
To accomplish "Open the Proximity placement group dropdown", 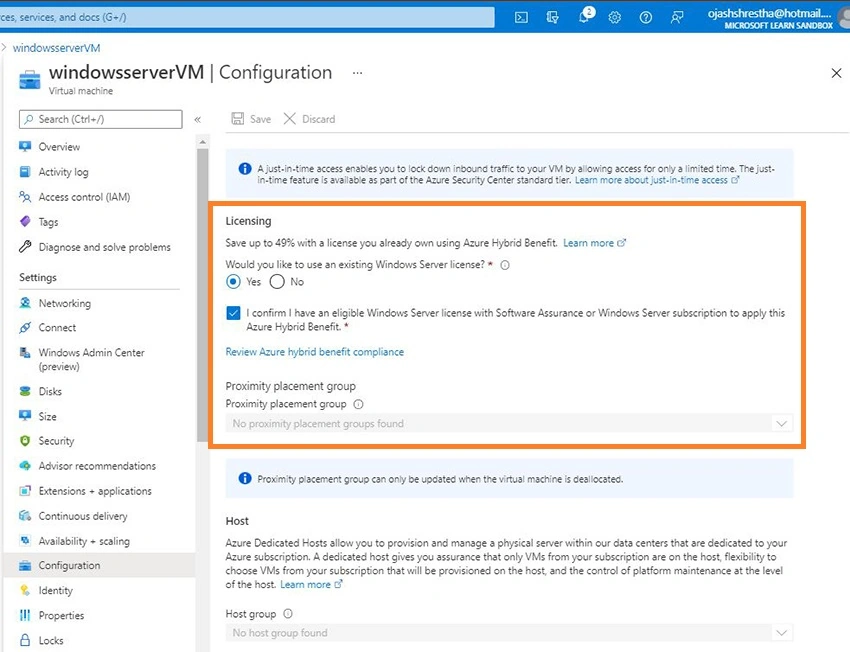I will click(509, 423).
